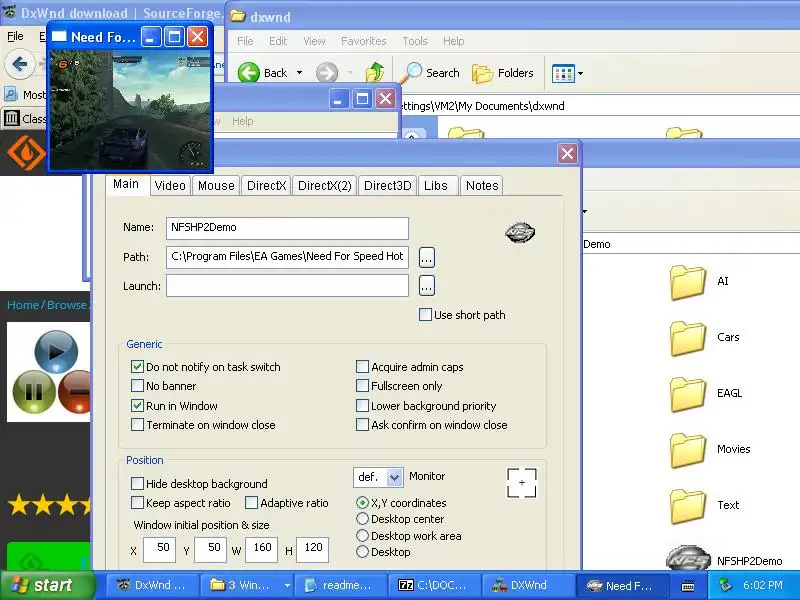Toggle Use short path checkbox

point(425,315)
